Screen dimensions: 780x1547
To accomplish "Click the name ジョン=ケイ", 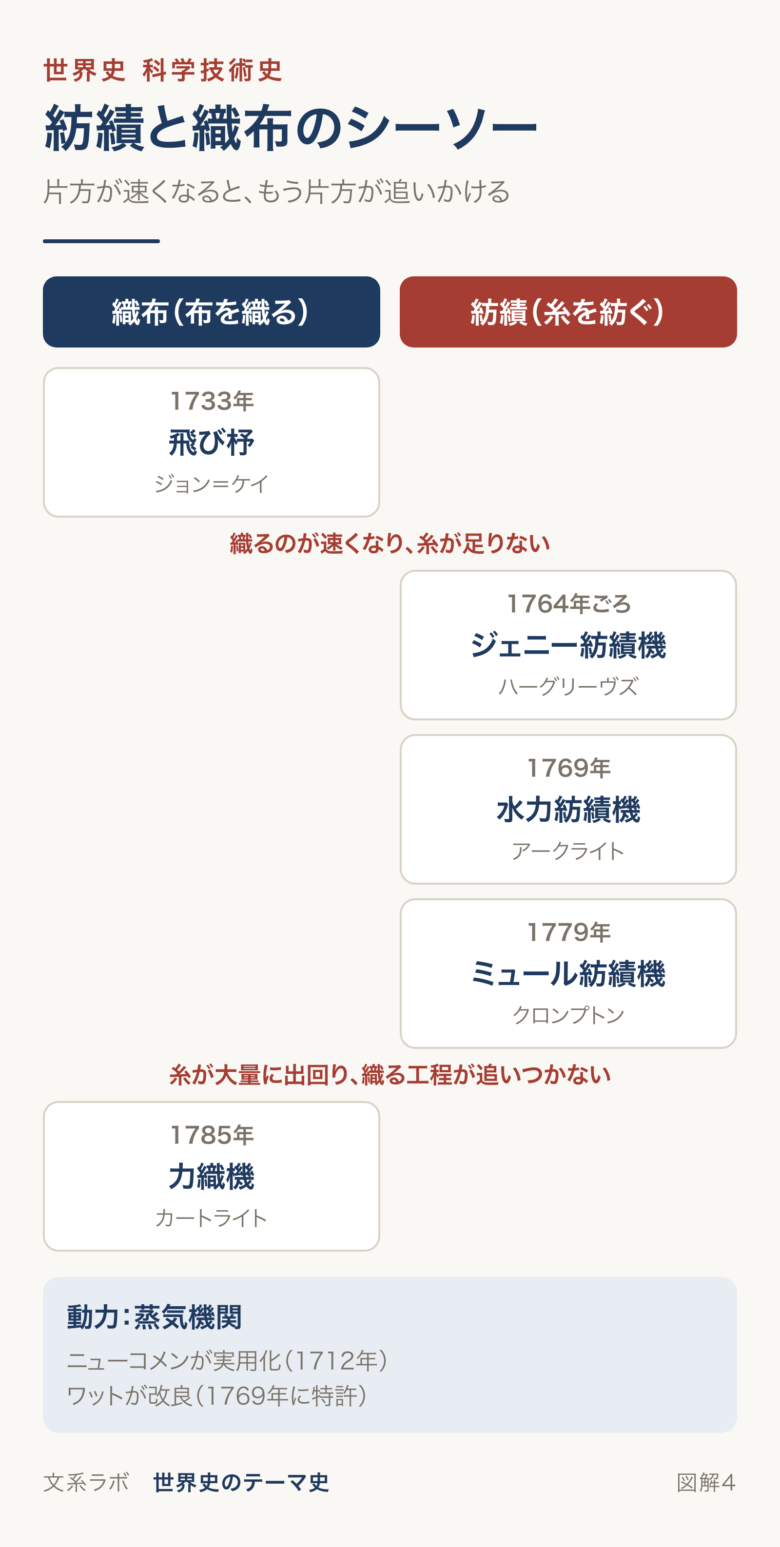I will pyautogui.click(x=211, y=484).
